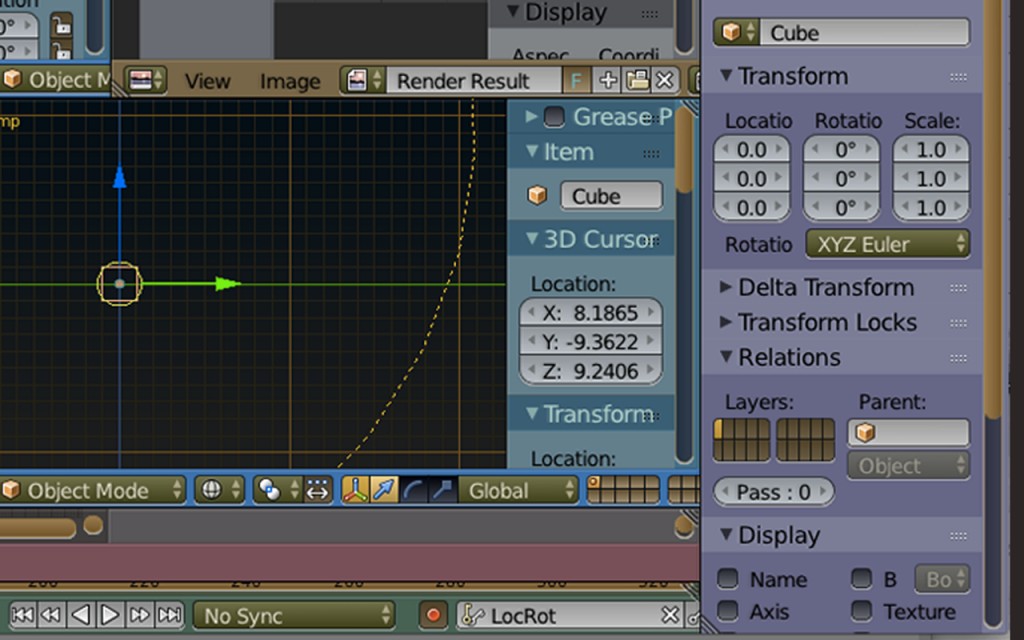This screenshot has height=640, width=1024.
Task: Enable the Axis display checkbox
Action: [728, 612]
